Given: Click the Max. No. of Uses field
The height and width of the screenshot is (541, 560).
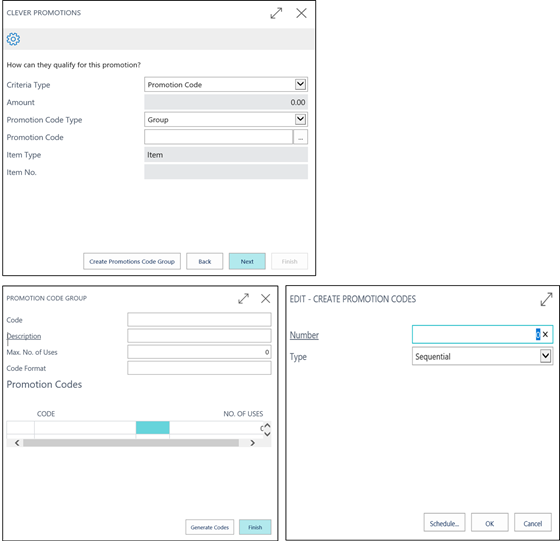Looking at the screenshot, I should 199,352.
